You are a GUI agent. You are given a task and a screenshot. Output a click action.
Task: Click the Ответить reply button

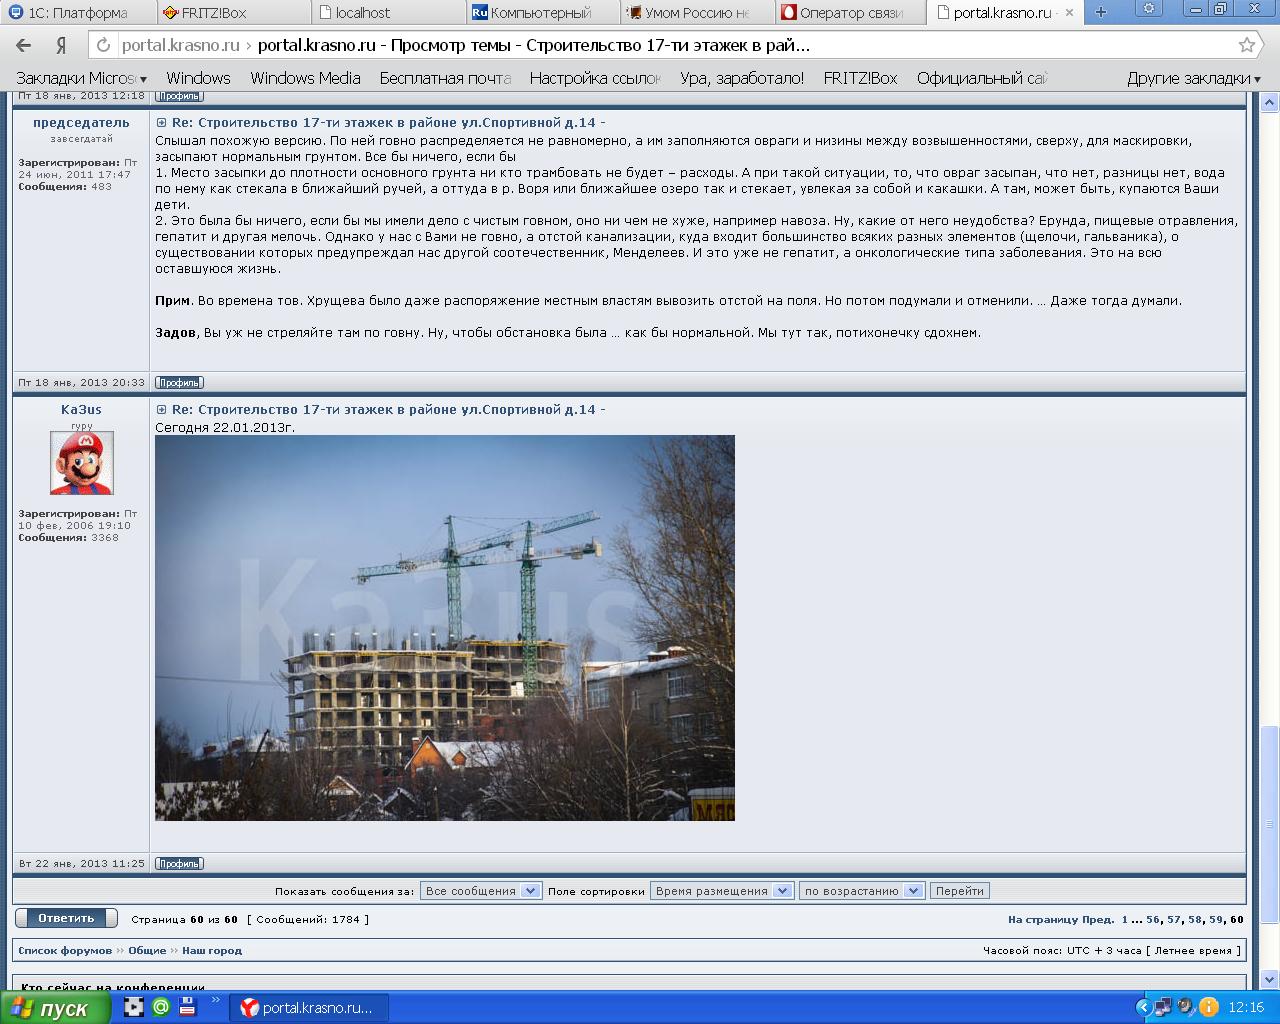tap(66, 918)
